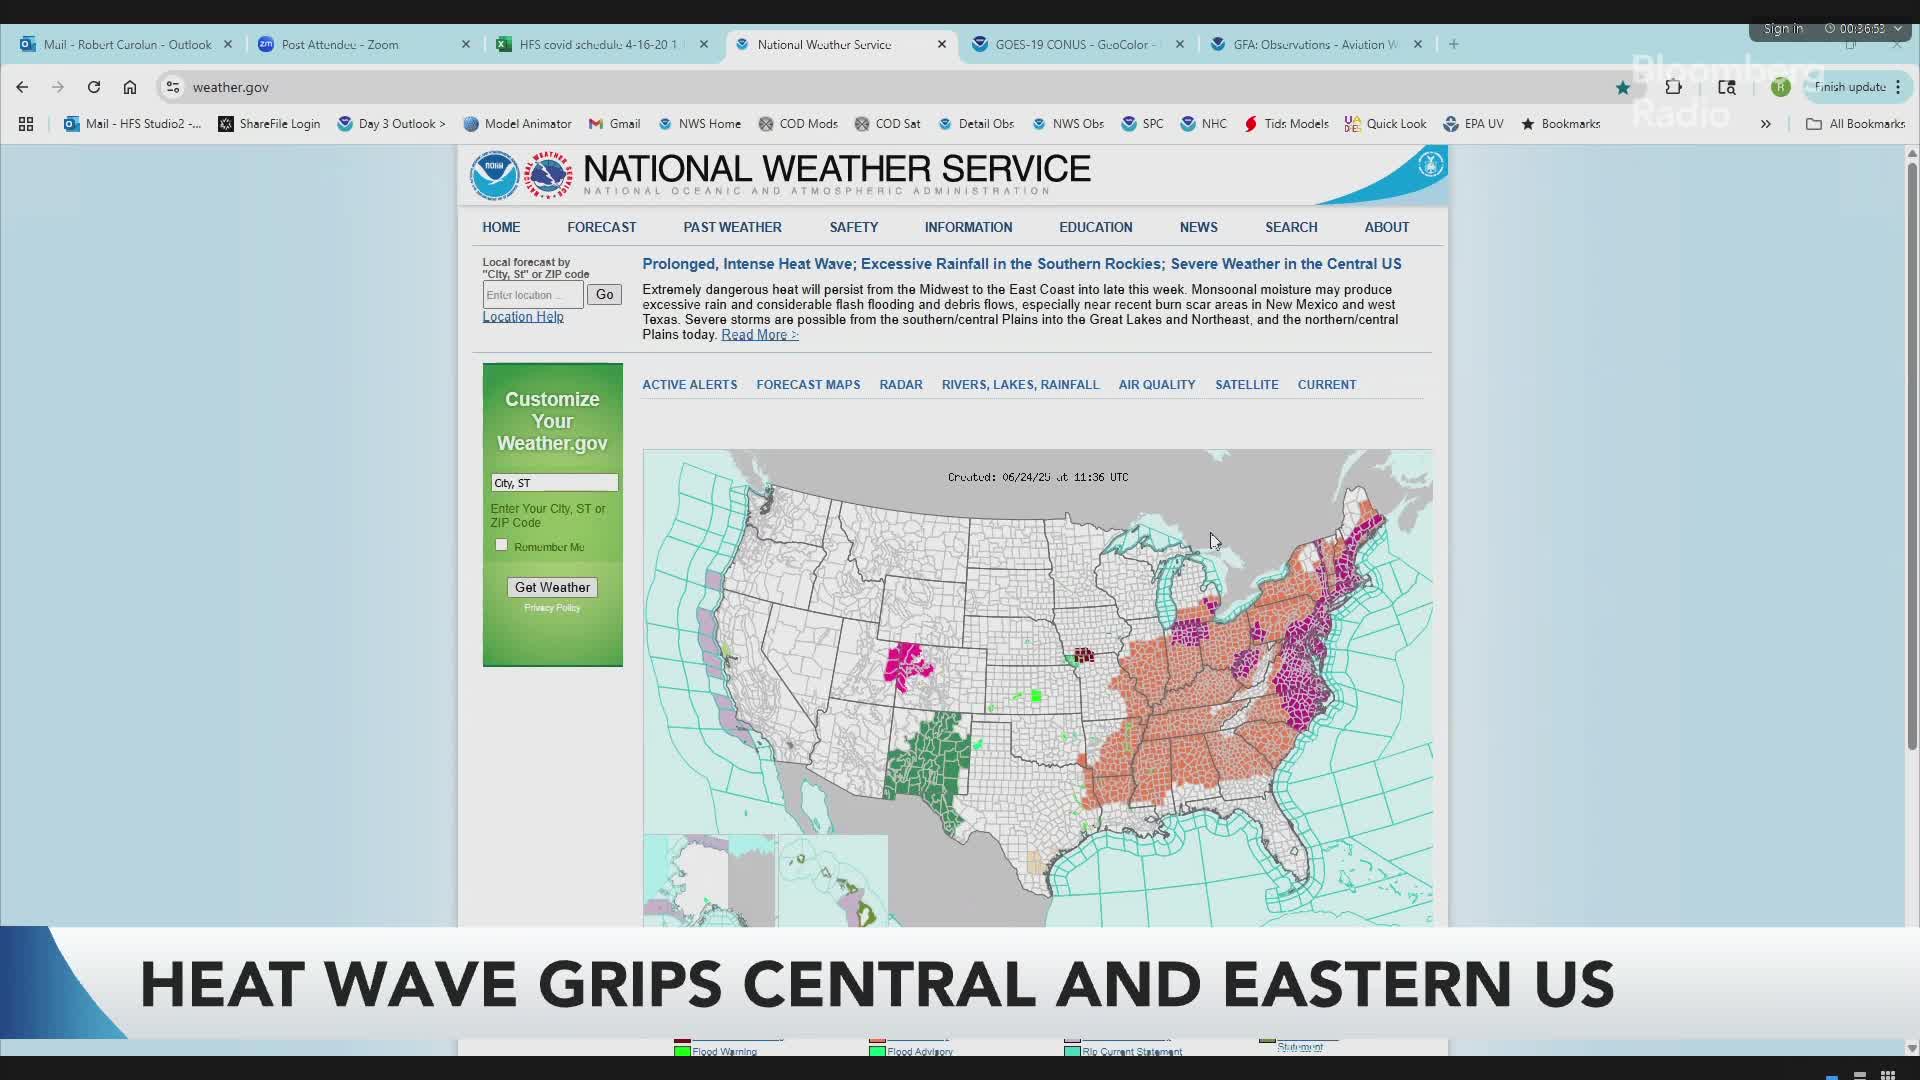Toggle the bookmark star for this page

1622,87
